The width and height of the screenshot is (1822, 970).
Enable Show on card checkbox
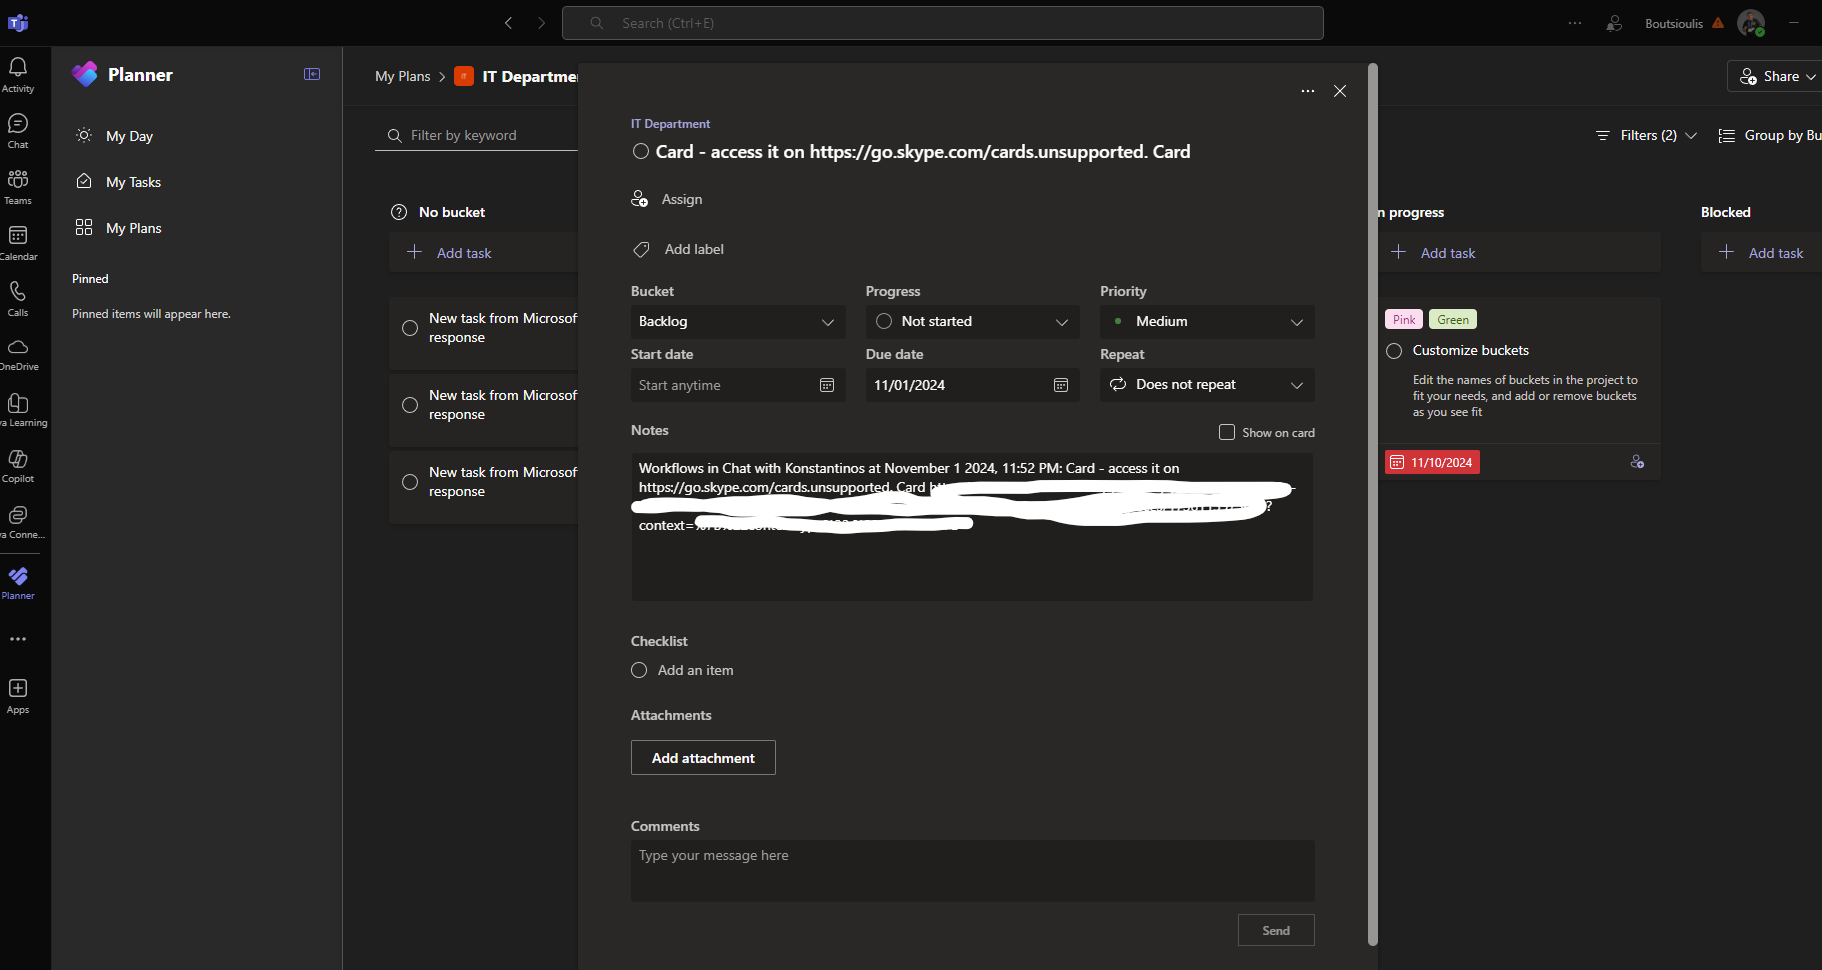tap(1227, 432)
